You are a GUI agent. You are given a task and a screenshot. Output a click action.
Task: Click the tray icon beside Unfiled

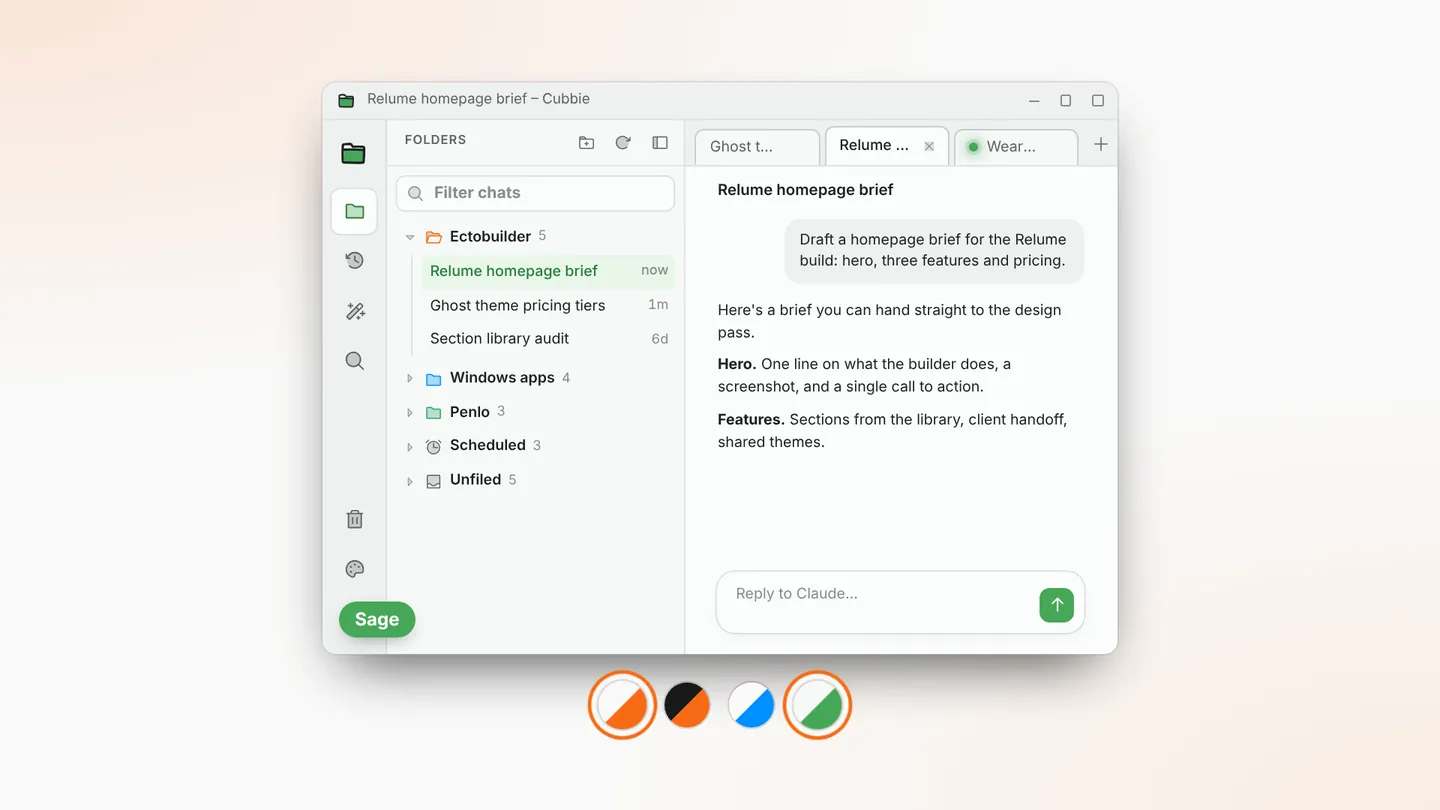(x=433, y=481)
